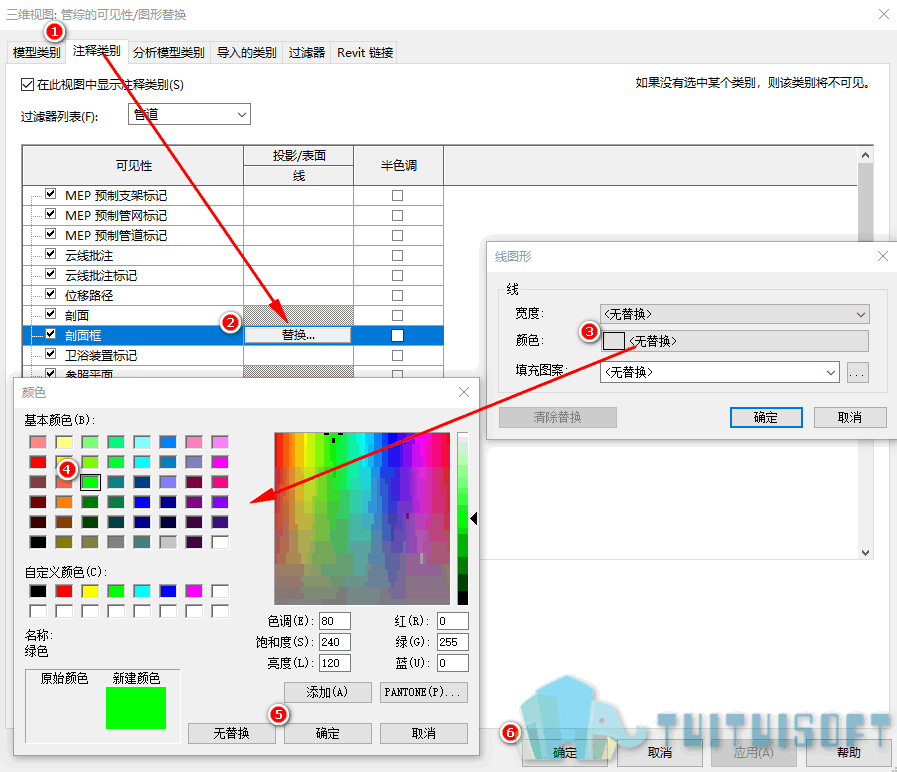Open PANTONE(P)... color picker

pyautogui.click(x=424, y=692)
